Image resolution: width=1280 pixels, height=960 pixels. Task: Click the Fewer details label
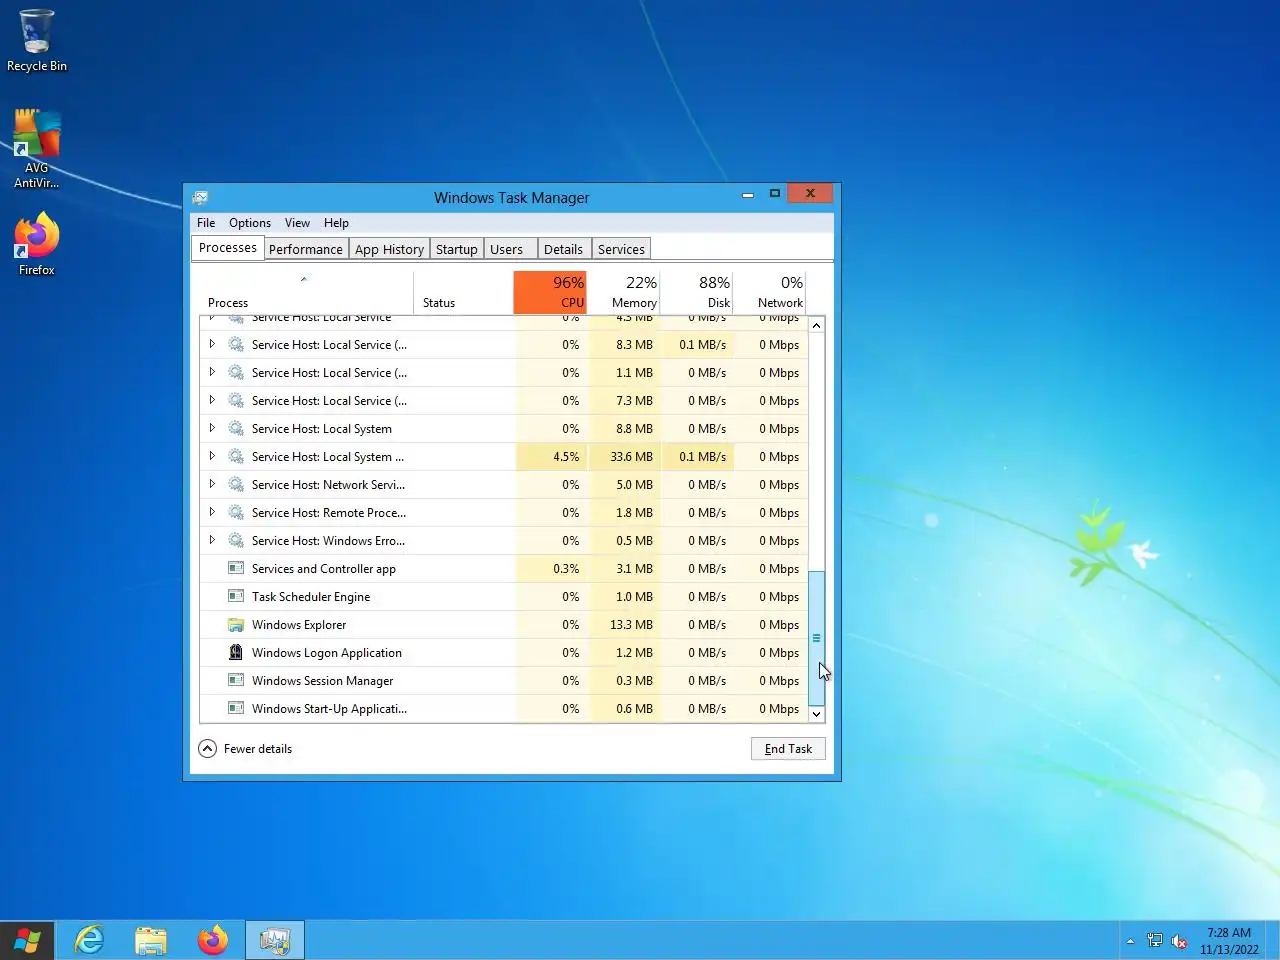coord(258,748)
